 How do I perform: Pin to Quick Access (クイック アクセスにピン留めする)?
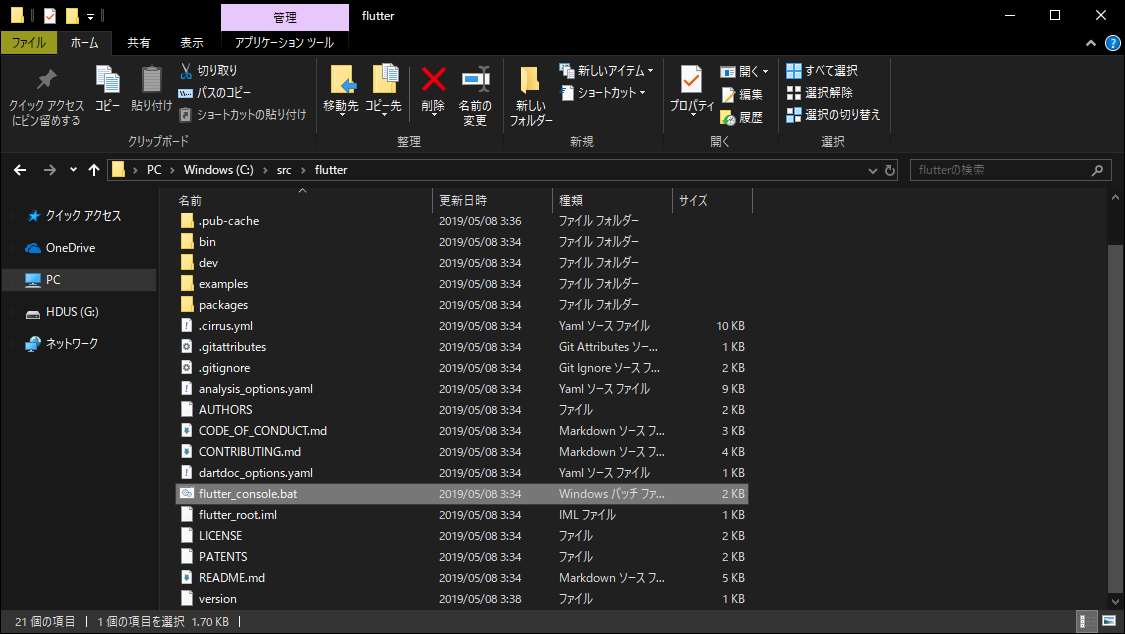pyautogui.click(x=47, y=98)
